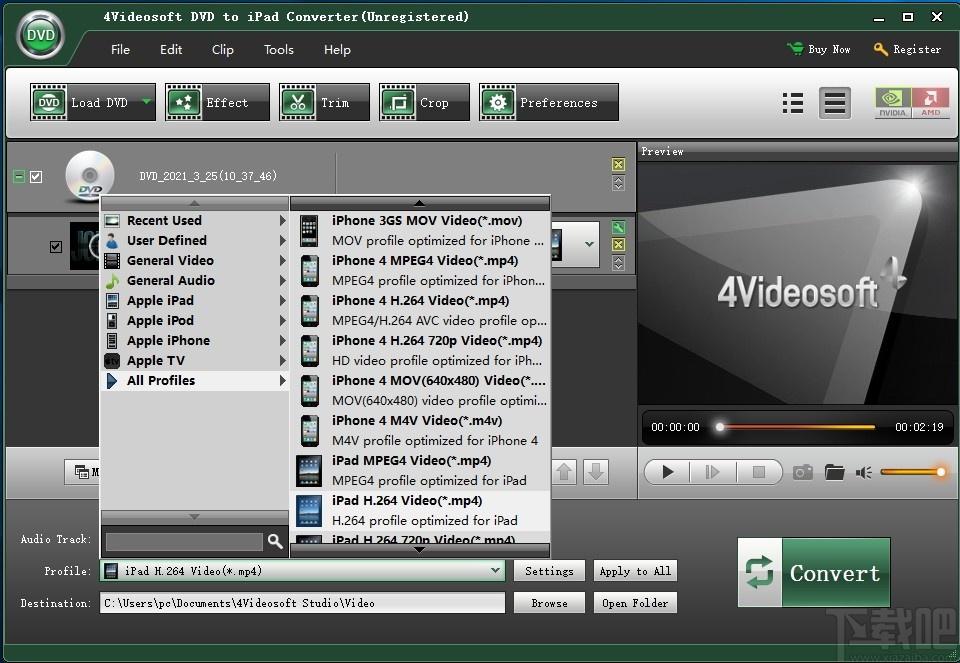The width and height of the screenshot is (960, 663).
Task: Click the Destination path field
Action: tap(302, 603)
